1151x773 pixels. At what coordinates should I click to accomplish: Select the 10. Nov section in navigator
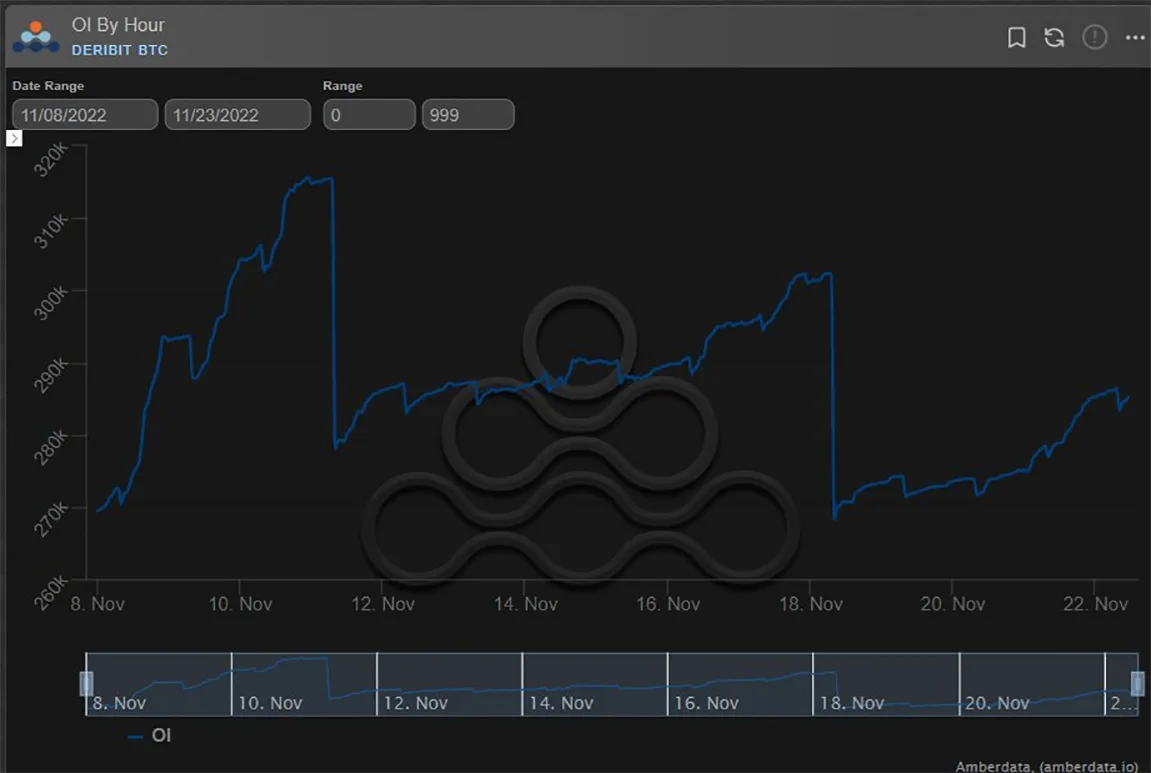pos(304,684)
